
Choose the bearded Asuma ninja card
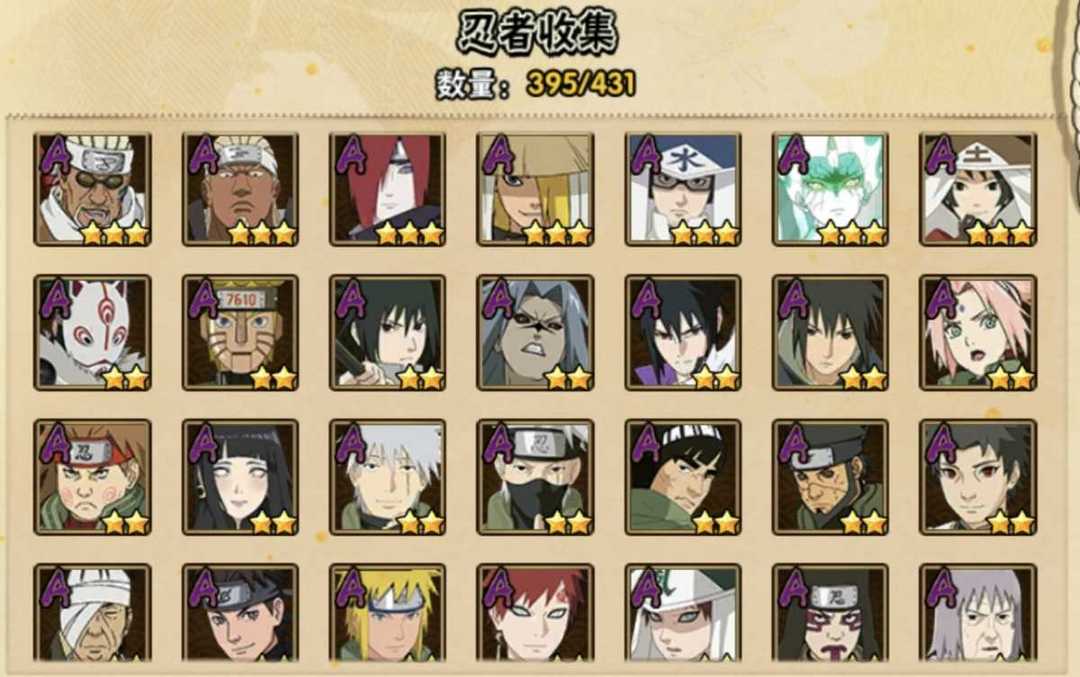pos(831,477)
